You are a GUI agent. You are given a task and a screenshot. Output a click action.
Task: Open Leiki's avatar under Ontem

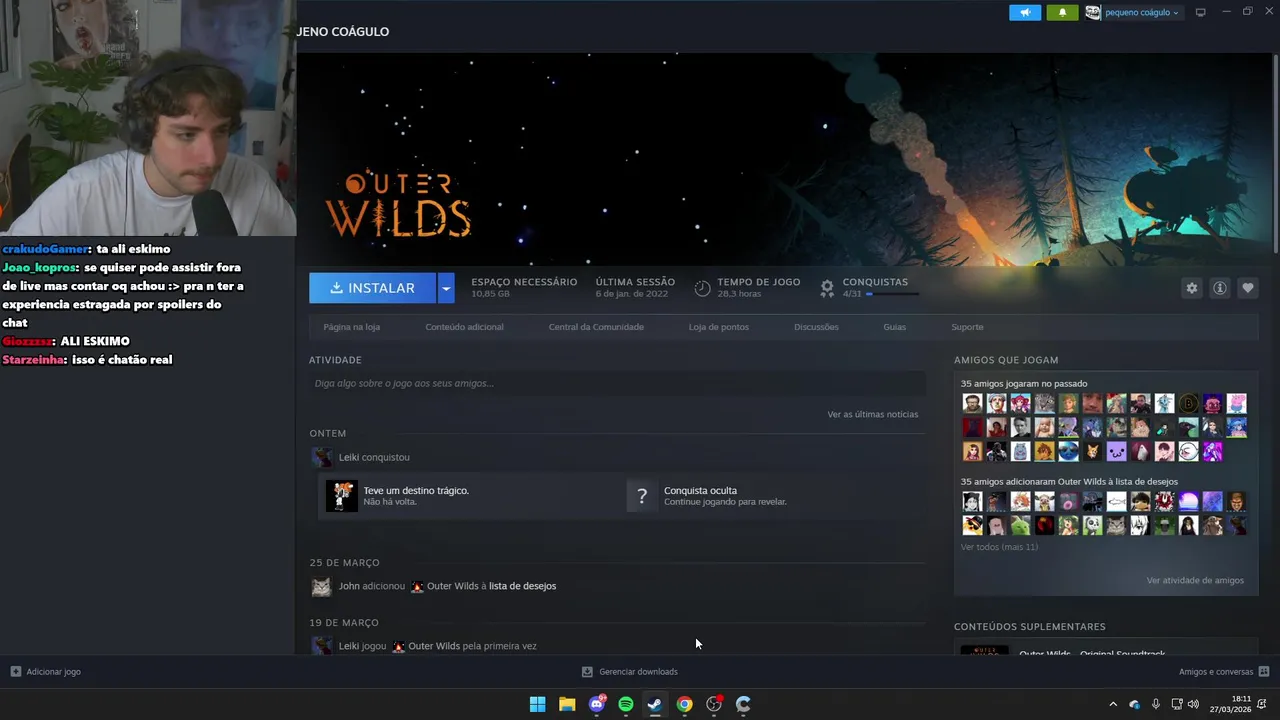(322, 457)
